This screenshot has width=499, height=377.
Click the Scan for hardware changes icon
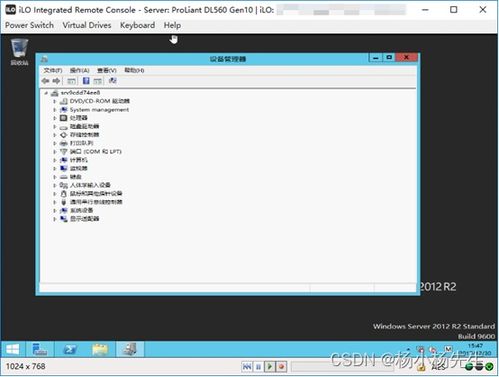[x=113, y=81]
